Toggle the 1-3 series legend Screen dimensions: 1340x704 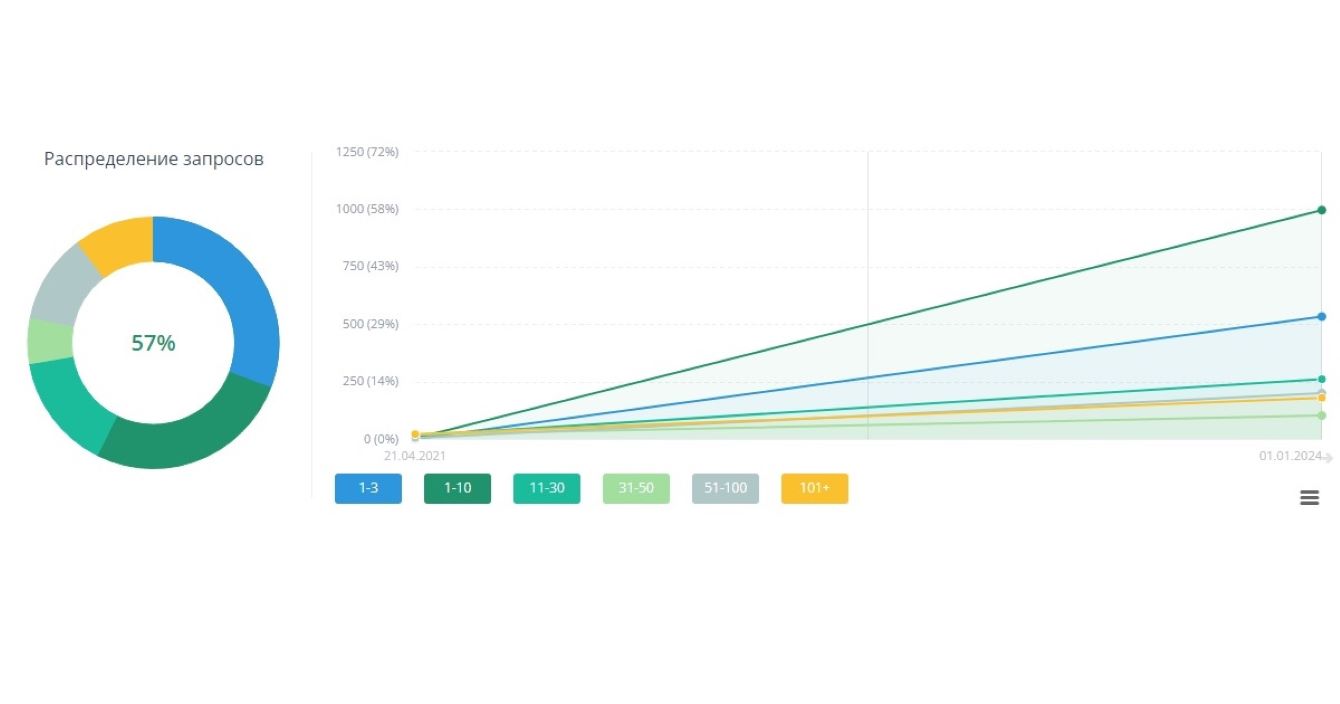(x=368, y=489)
